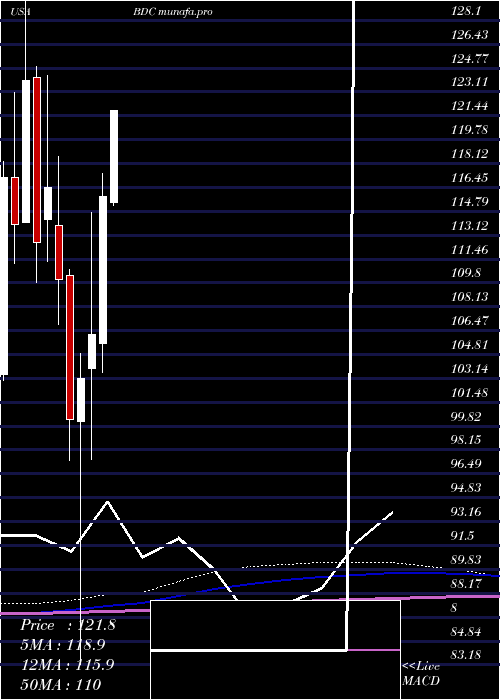
Task: Click the 94.83 price axis label
Action: click(x=467, y=488)
